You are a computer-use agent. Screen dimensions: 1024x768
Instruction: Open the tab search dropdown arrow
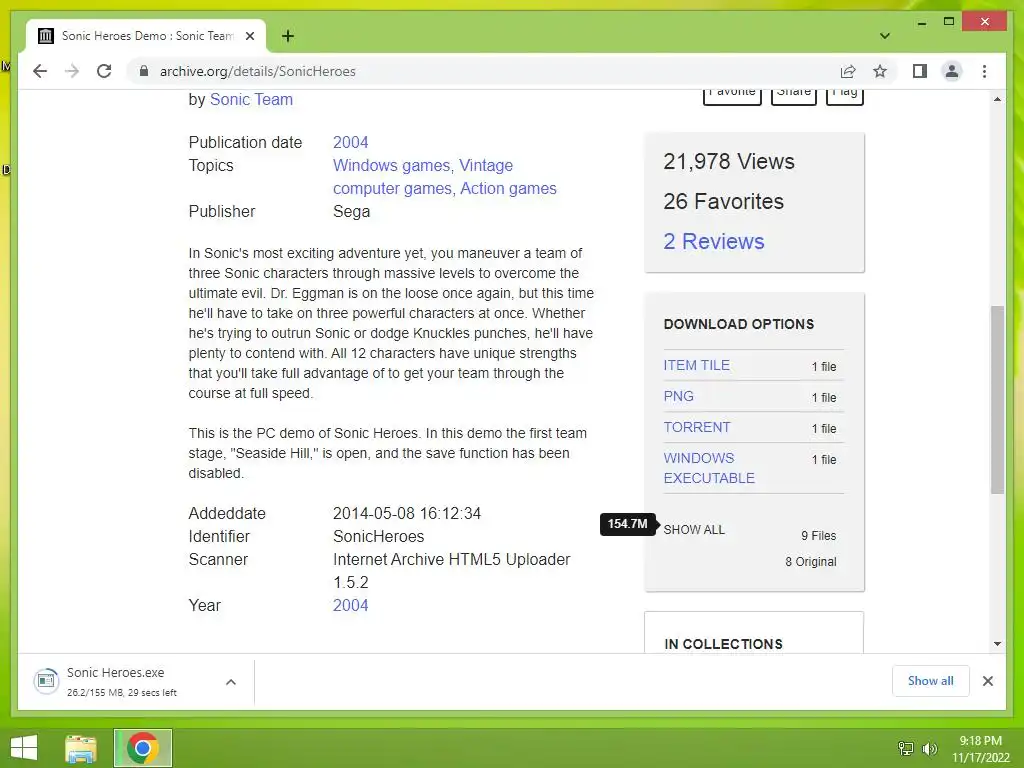click(885, 36)
